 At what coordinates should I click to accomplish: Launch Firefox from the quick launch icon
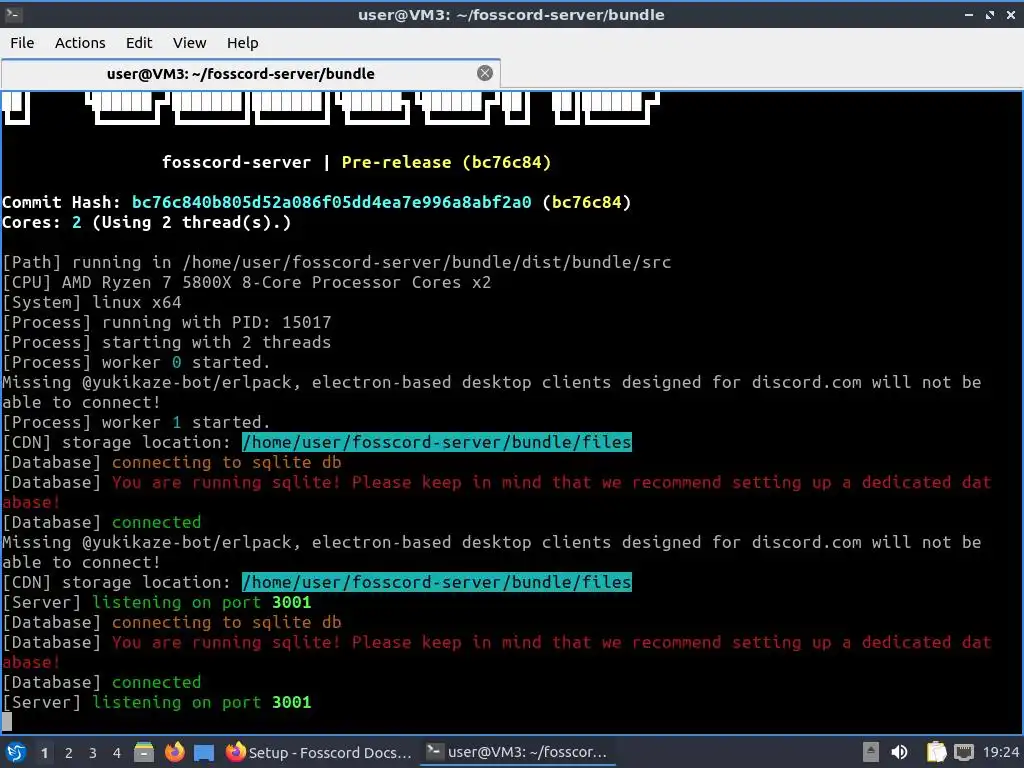[x=174, y=752]
